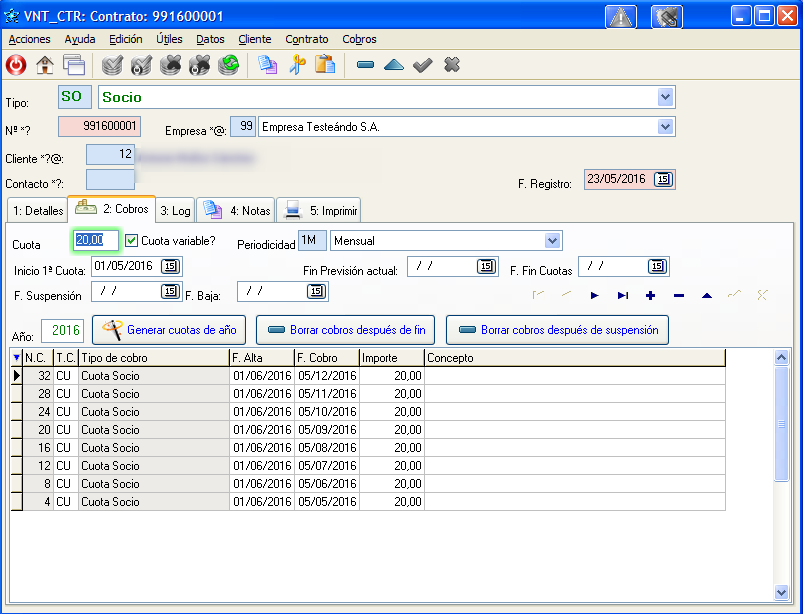Open the Acciones menu
Viewport: 803px width, 614px height.
[30, 39]
